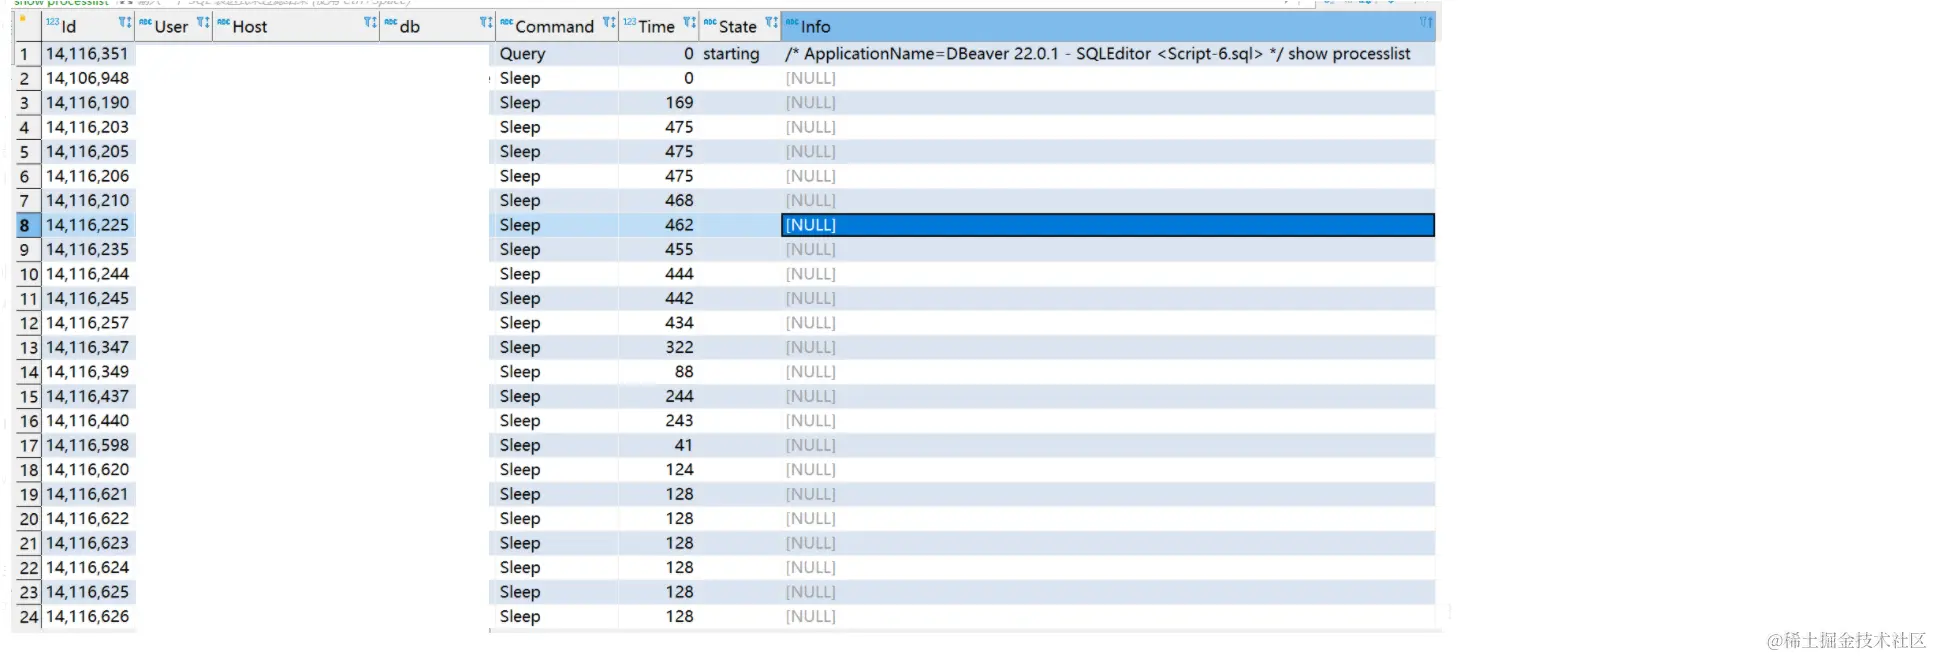Click the Info column filter icon

[1425, 23]
